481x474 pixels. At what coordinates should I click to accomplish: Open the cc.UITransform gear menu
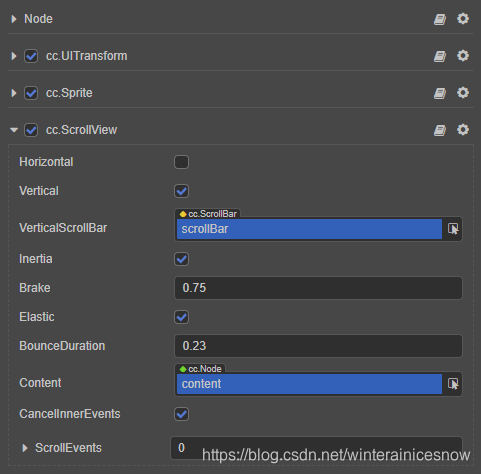[463, 56]
